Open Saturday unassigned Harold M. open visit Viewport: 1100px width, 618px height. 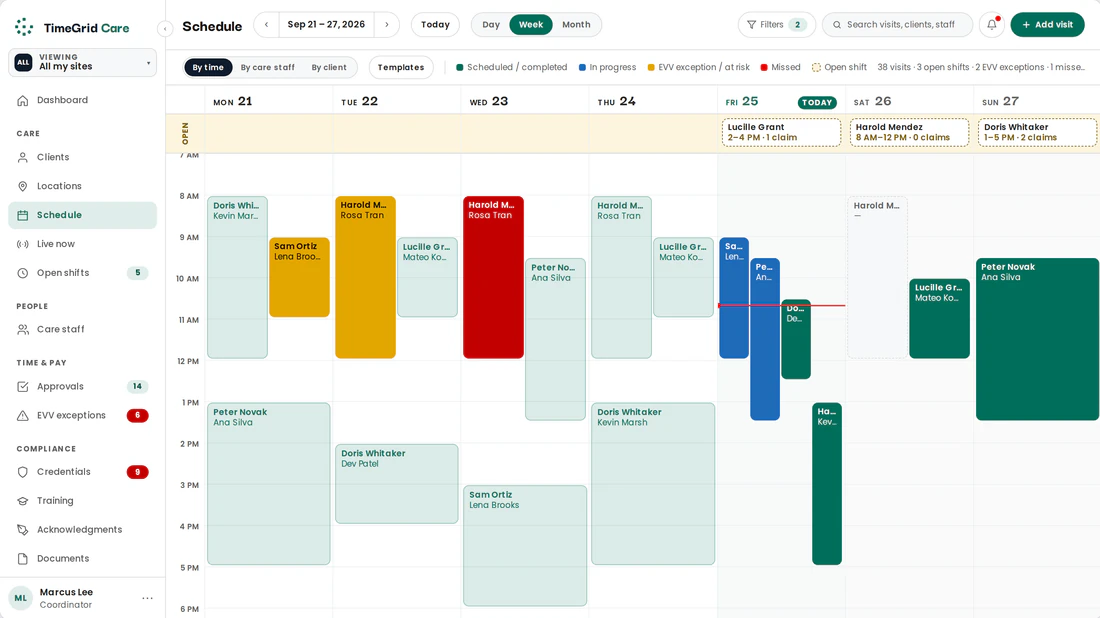click(878, 277)
